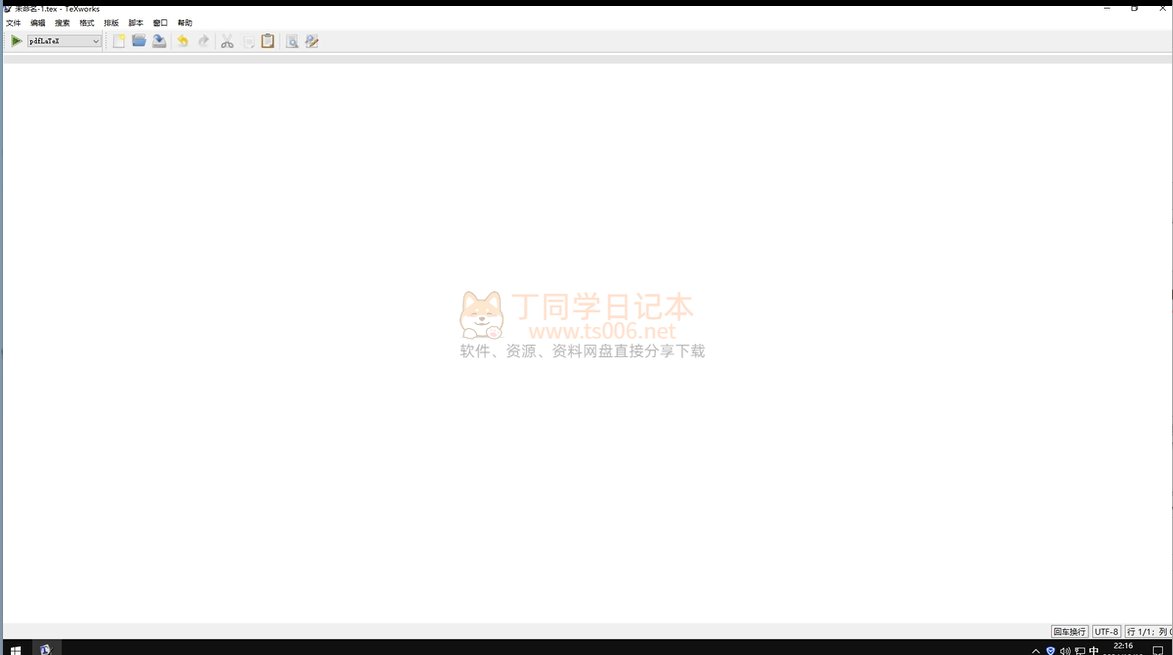The height and width of the screenshot is (655, 1173).
Task: Paste from clipboard using the toolbar icon
Action: (268, 41)
